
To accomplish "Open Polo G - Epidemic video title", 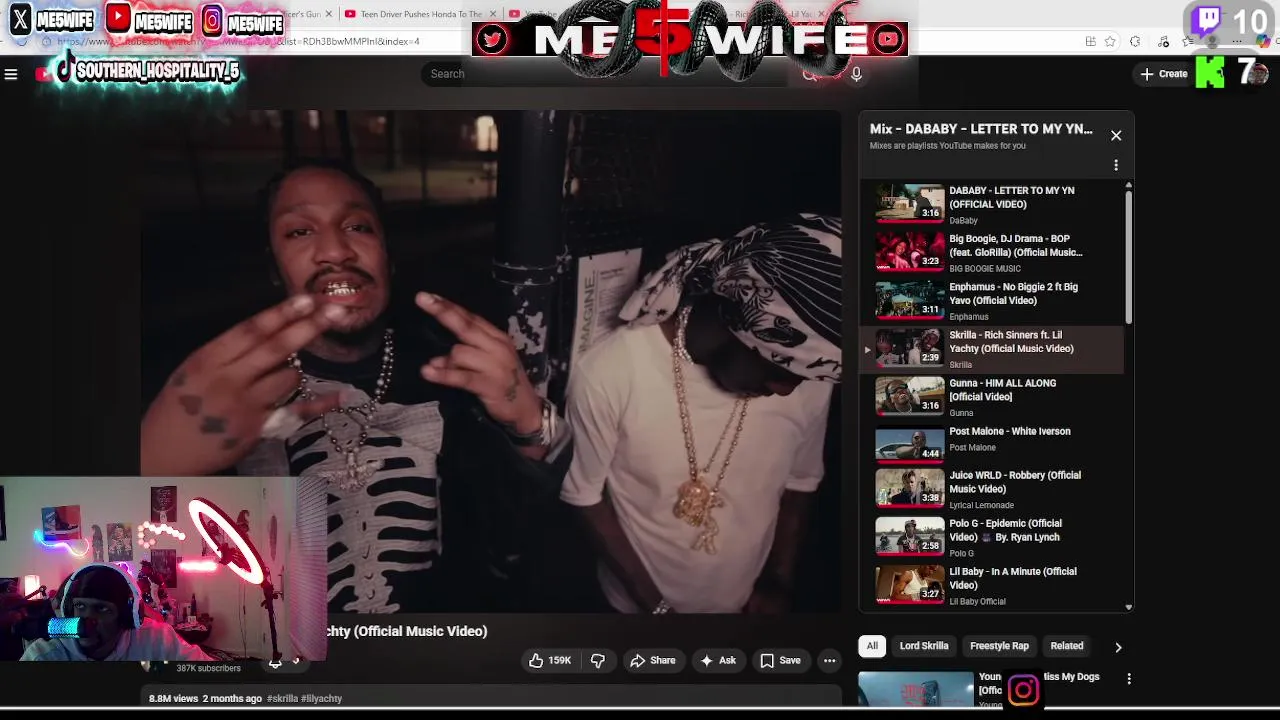I will [1005, 531].
